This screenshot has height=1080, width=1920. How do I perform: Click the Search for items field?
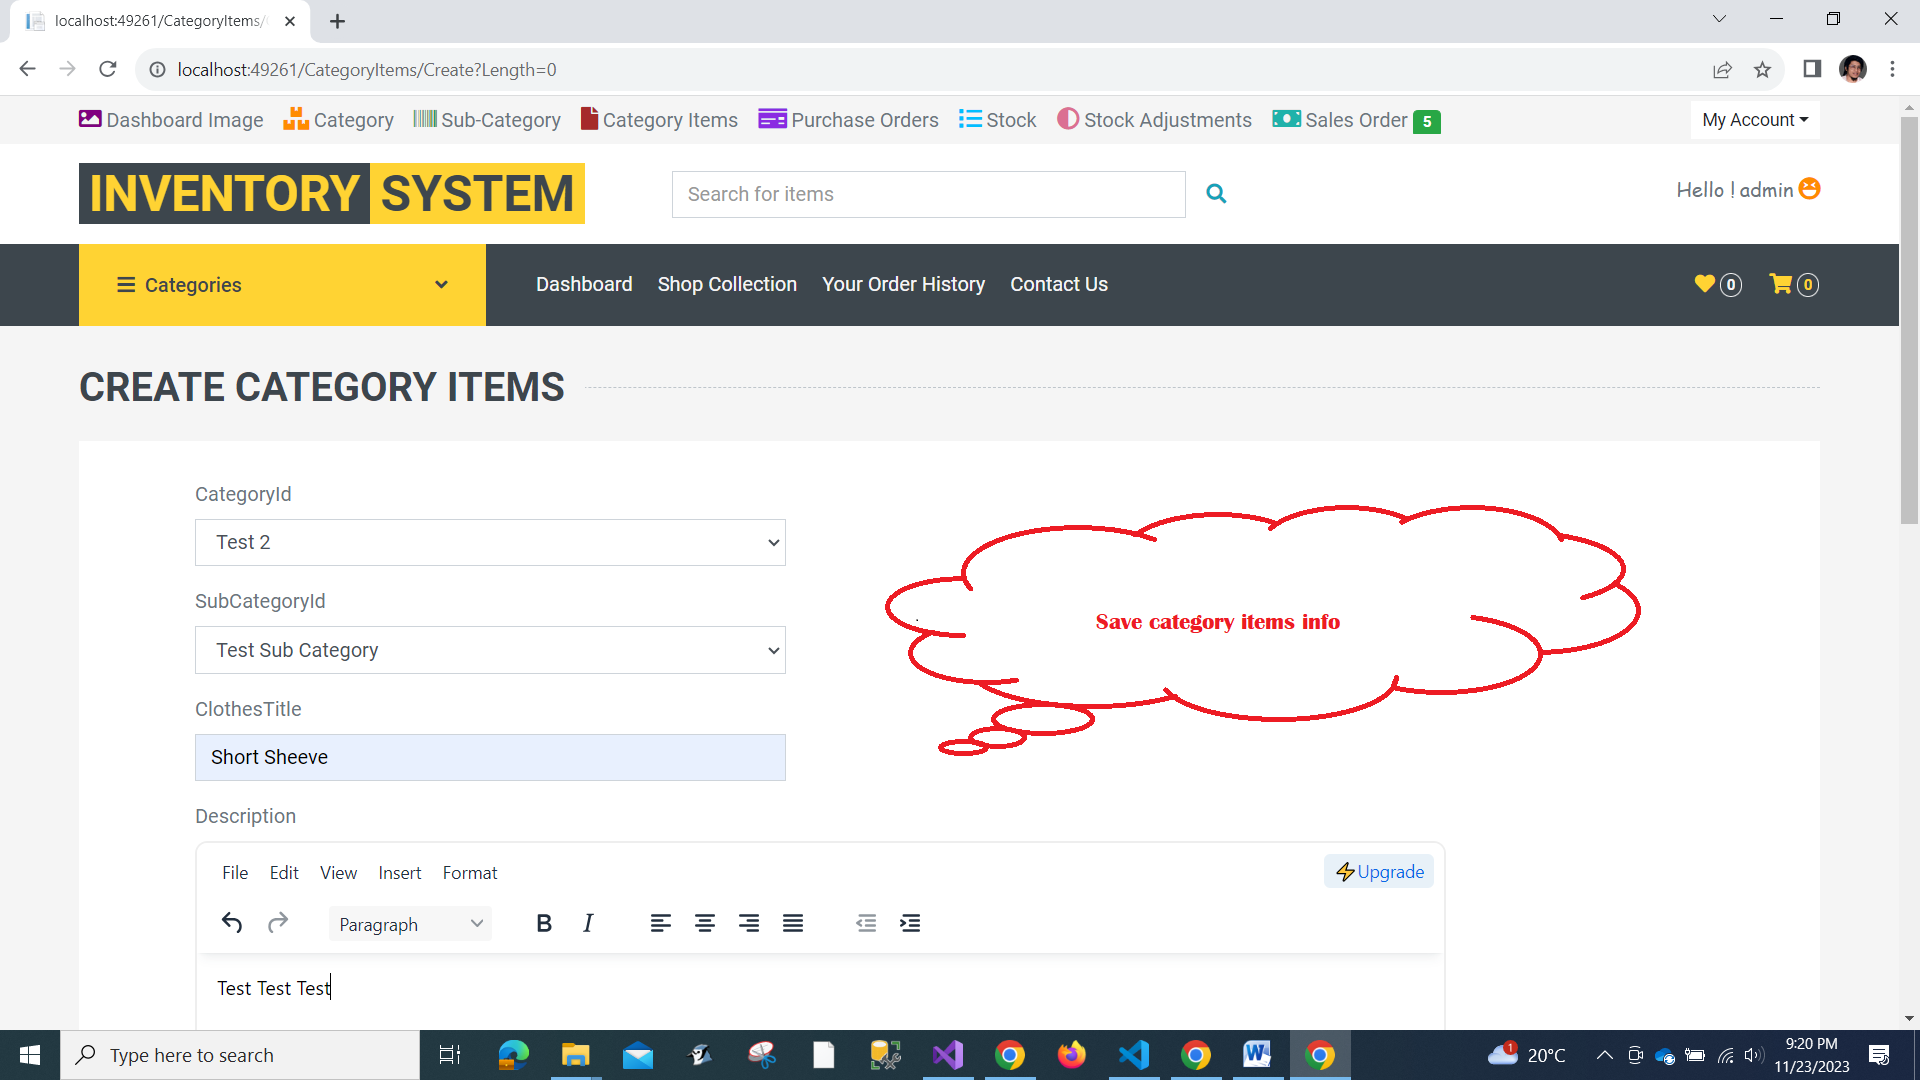click(928, 194)
